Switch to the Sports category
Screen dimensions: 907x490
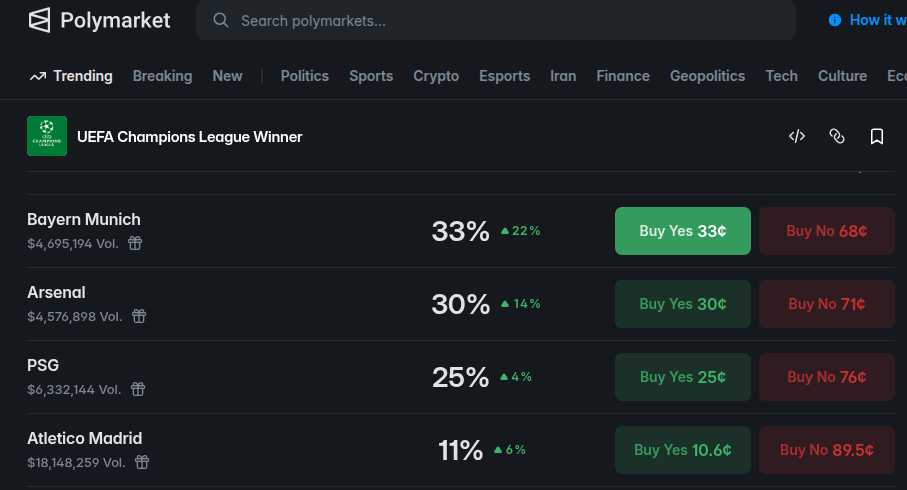(371, 76)
